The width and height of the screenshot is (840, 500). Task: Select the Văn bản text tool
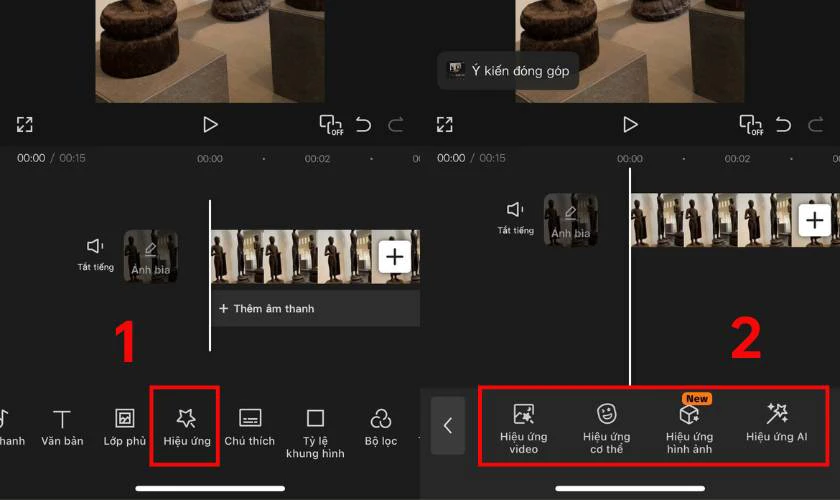pos(62,427)
